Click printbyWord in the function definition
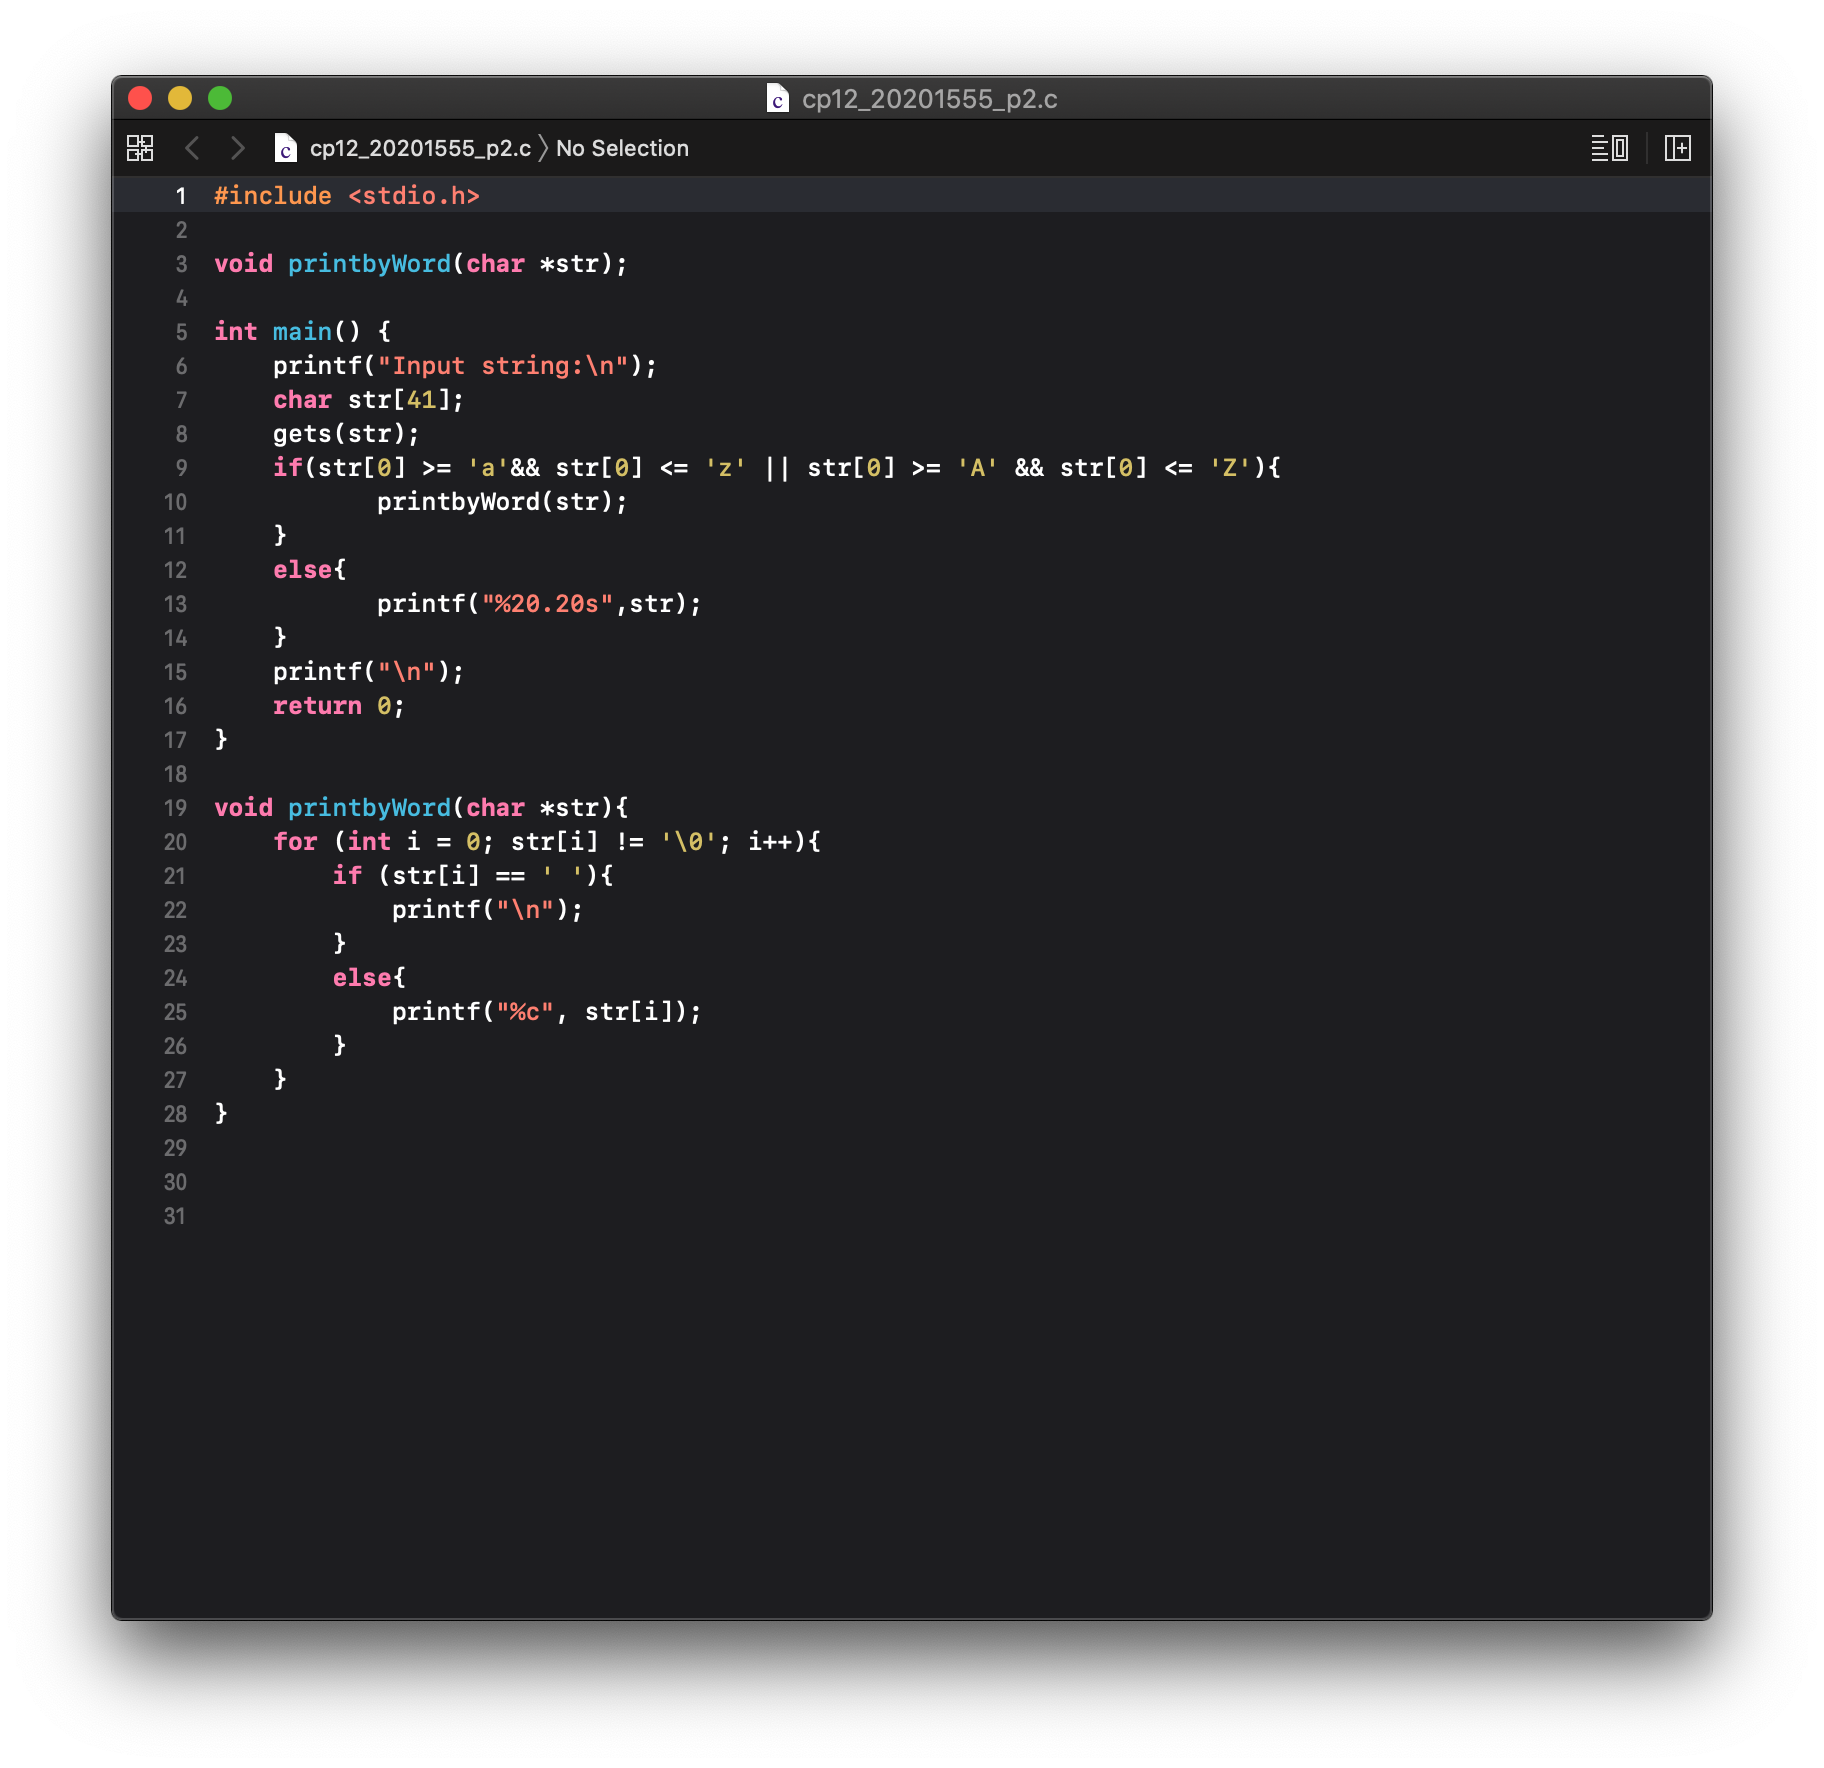 point(369,808)
